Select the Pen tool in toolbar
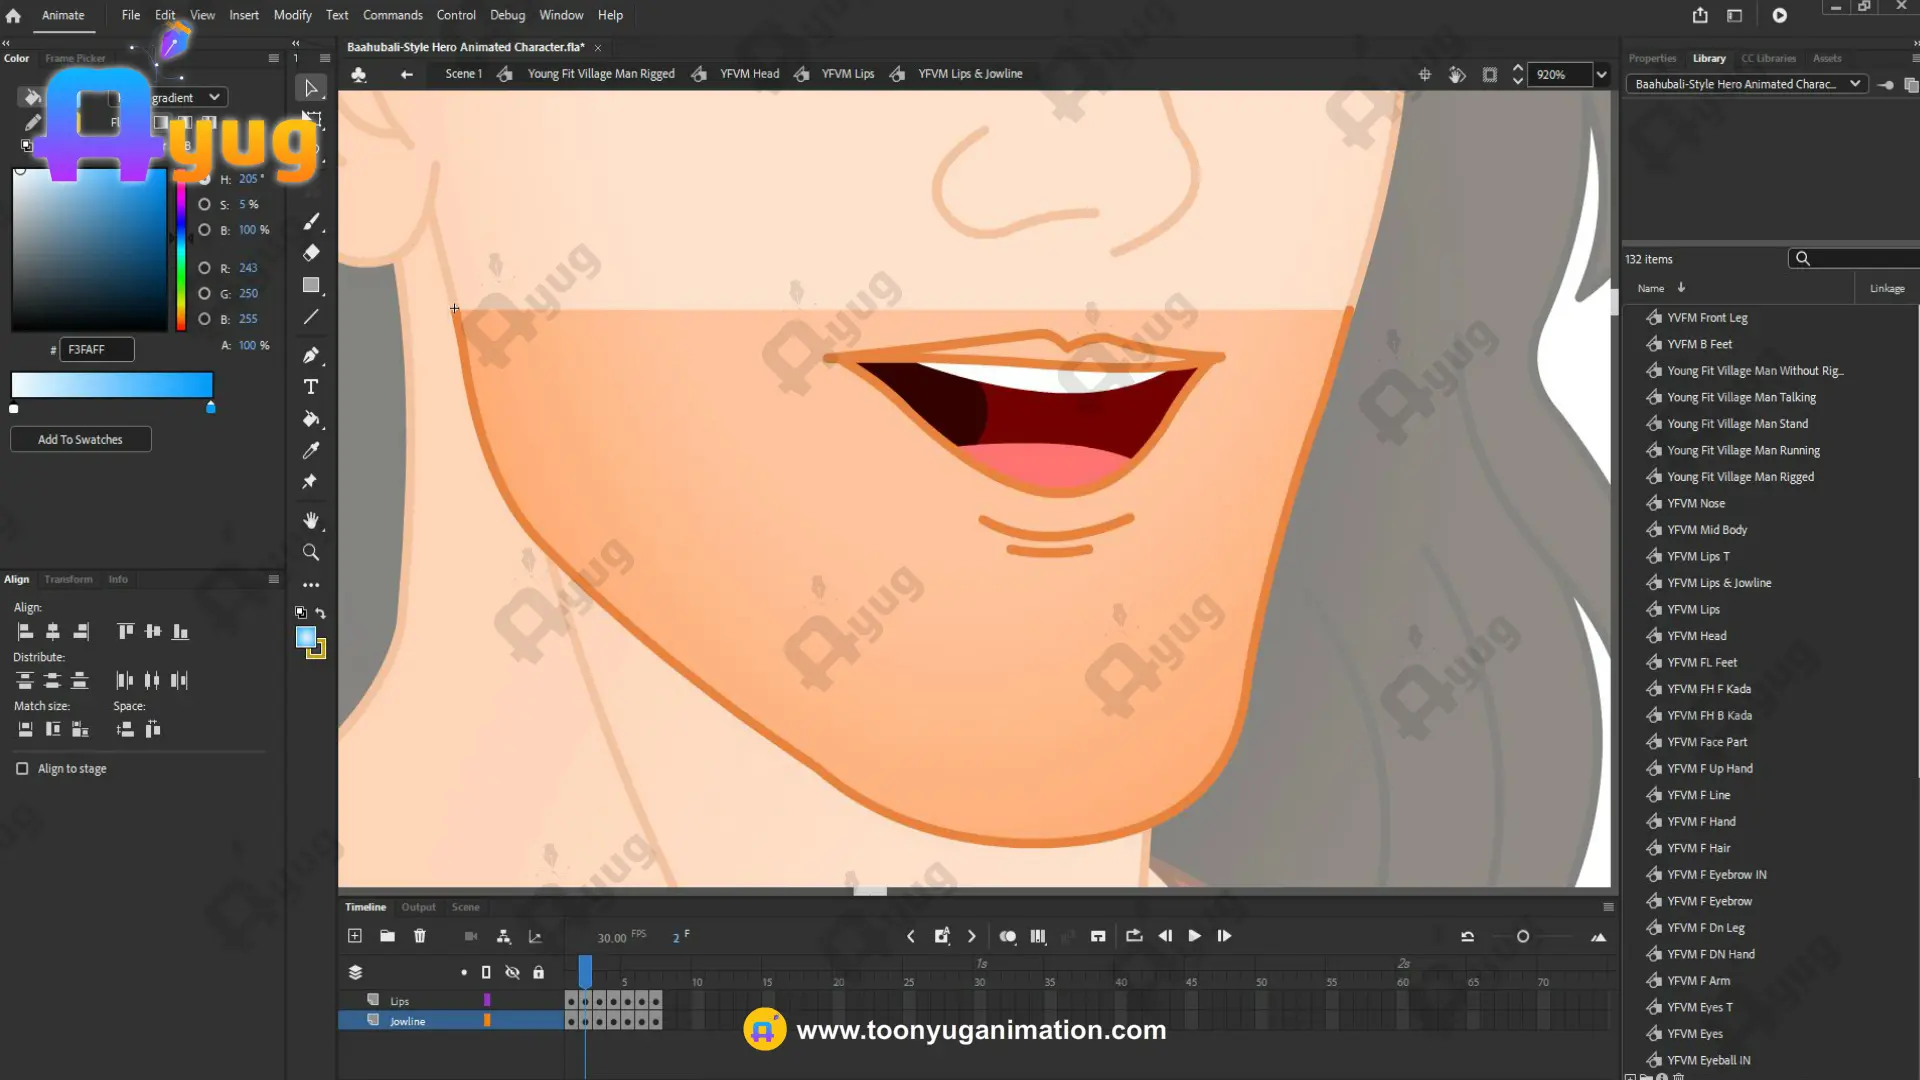1920x1080 pixels. click(x=311, y=355)
